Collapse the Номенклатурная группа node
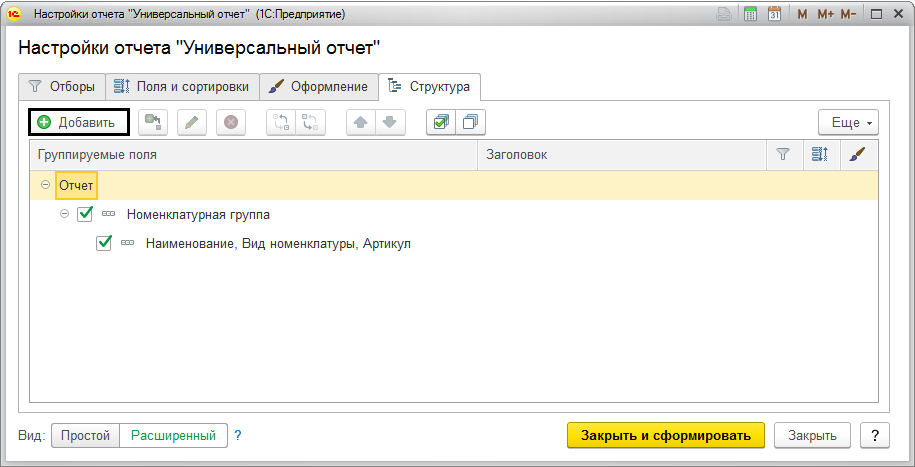915x467 pixels. (x=64, y=214)
